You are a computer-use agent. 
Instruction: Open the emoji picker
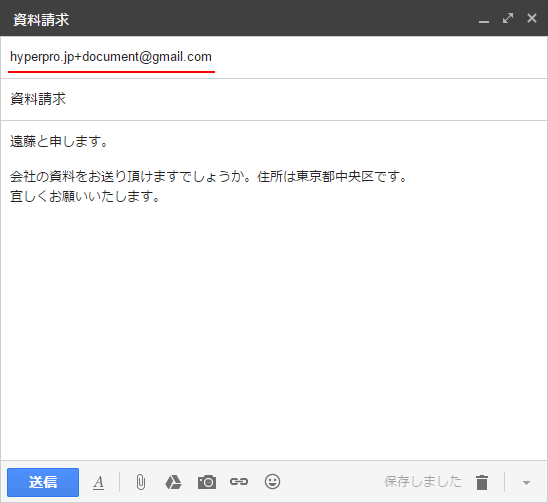pos(272,482)
